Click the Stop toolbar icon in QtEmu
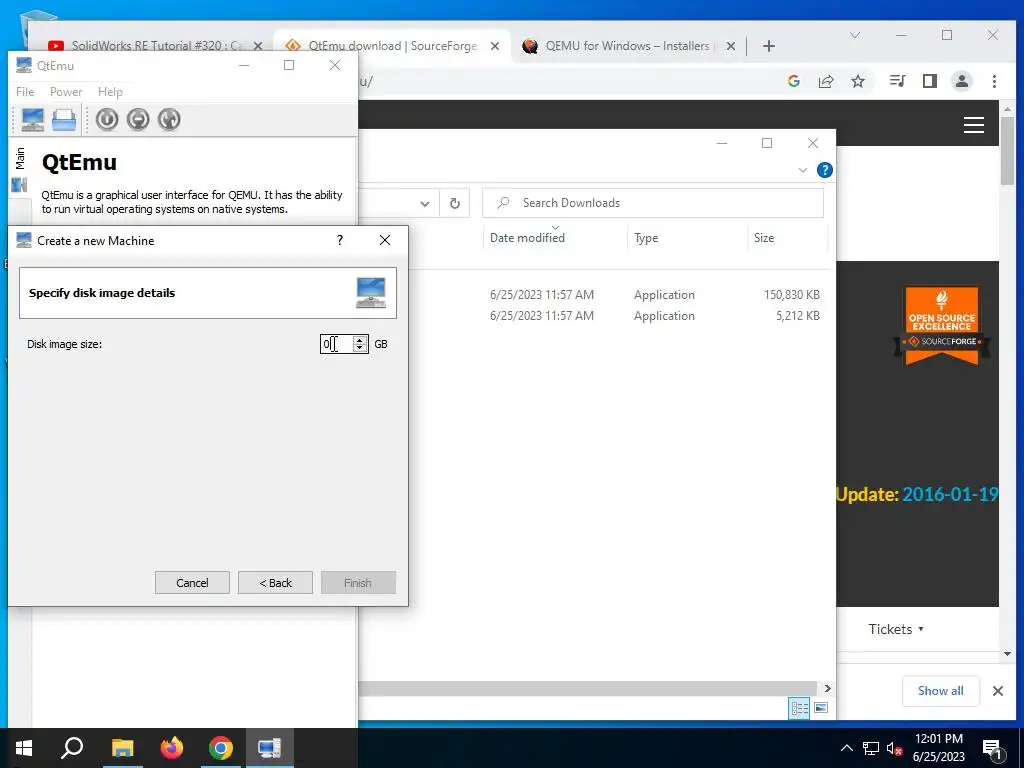1024x768 pixels. 138,120
